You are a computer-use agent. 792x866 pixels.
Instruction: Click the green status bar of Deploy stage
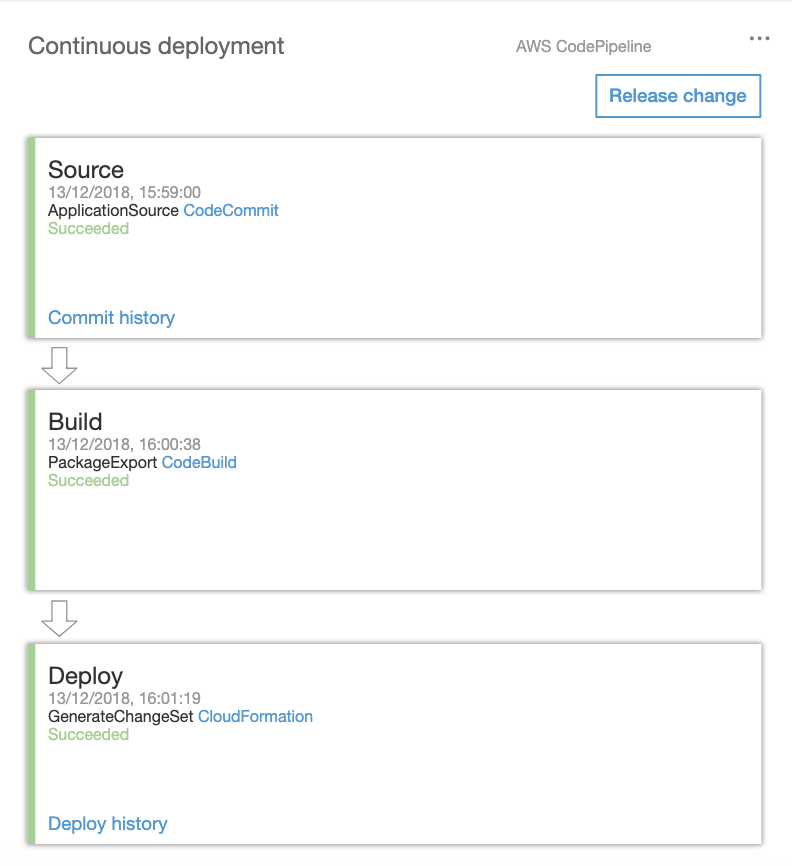[31, 743]
